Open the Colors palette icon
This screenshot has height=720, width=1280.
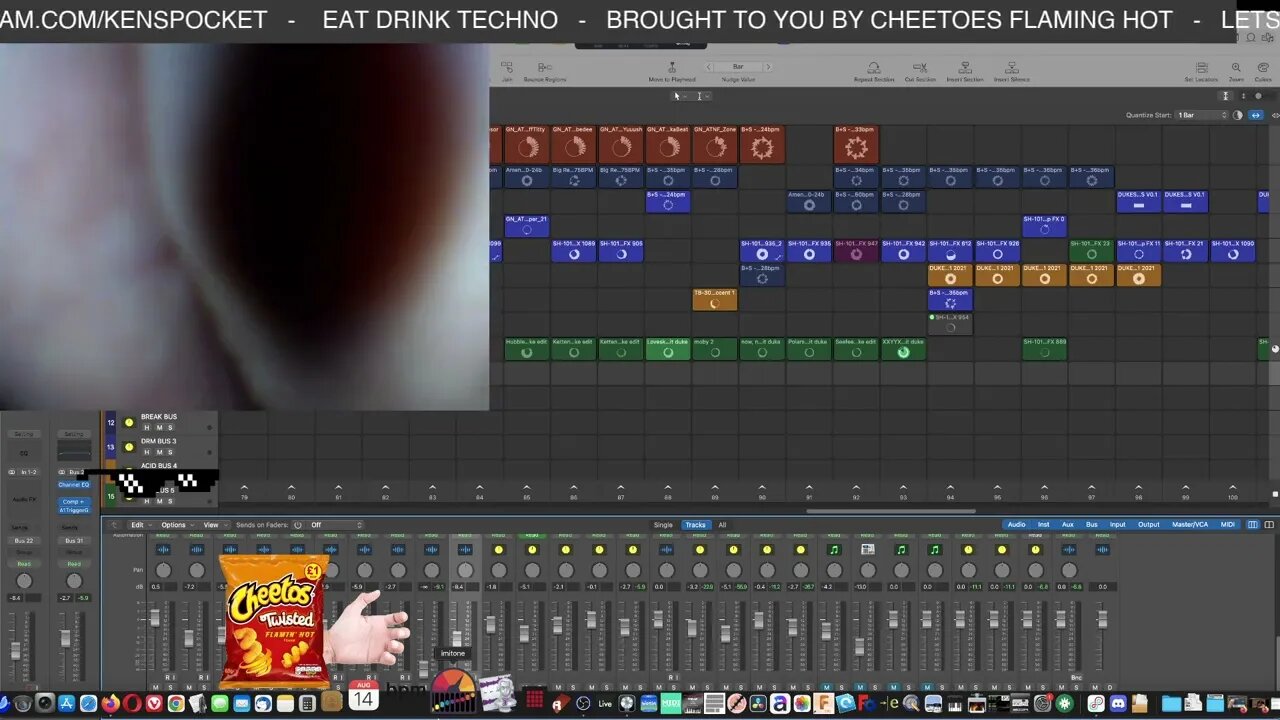pyautogui.click(x=1263, y=67)
